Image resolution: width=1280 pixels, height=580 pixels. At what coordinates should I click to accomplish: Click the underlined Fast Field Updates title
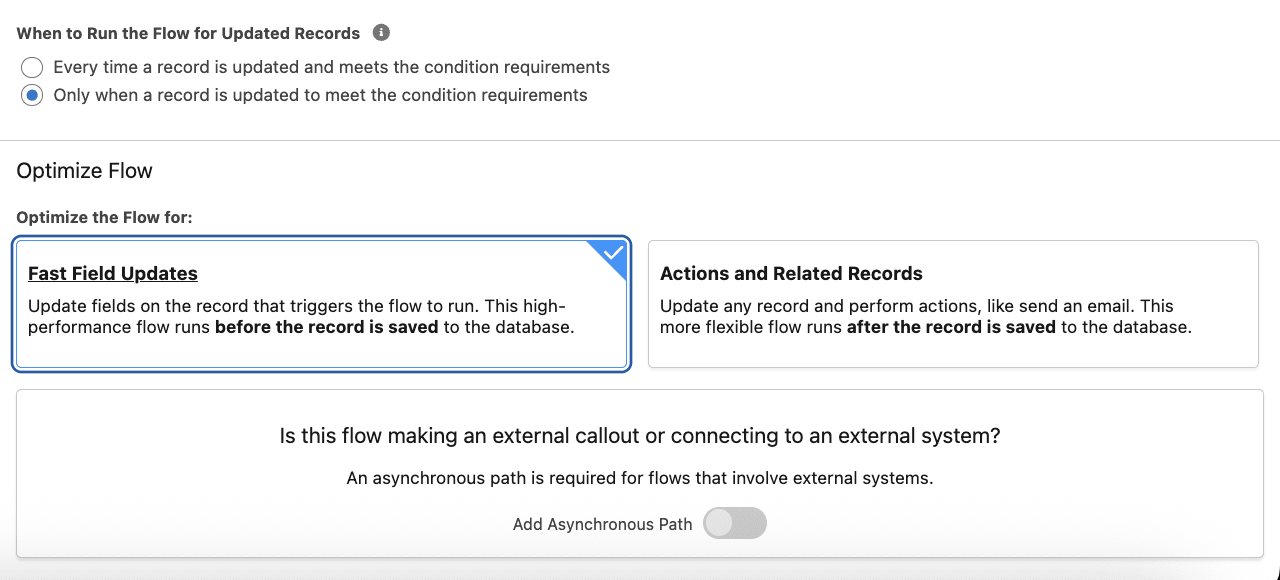(x=113, y=274)
